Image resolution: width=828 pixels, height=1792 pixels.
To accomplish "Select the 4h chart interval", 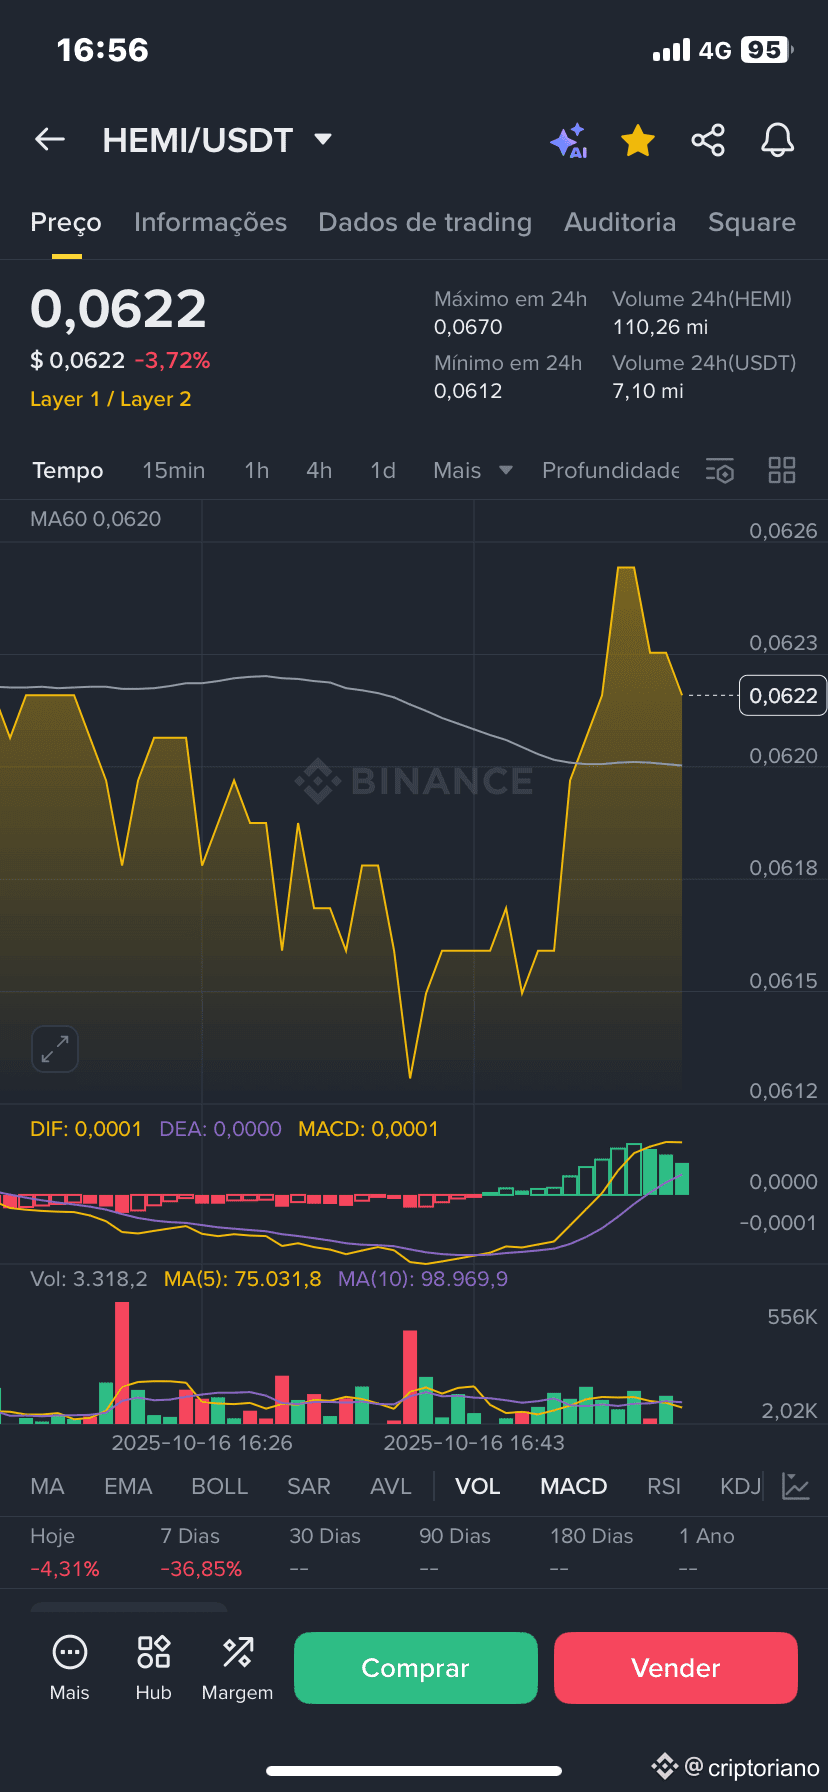I will pos(319,470).
